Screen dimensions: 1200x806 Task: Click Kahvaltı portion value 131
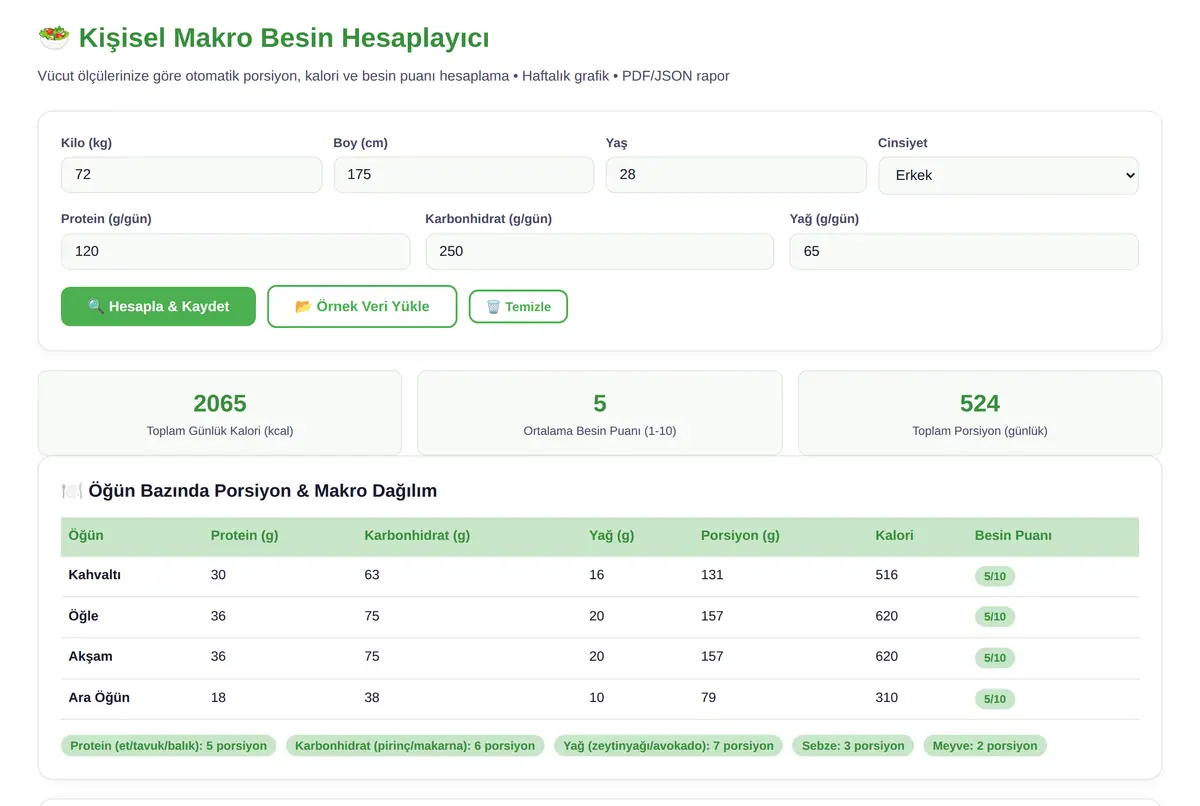coord(712,575)
